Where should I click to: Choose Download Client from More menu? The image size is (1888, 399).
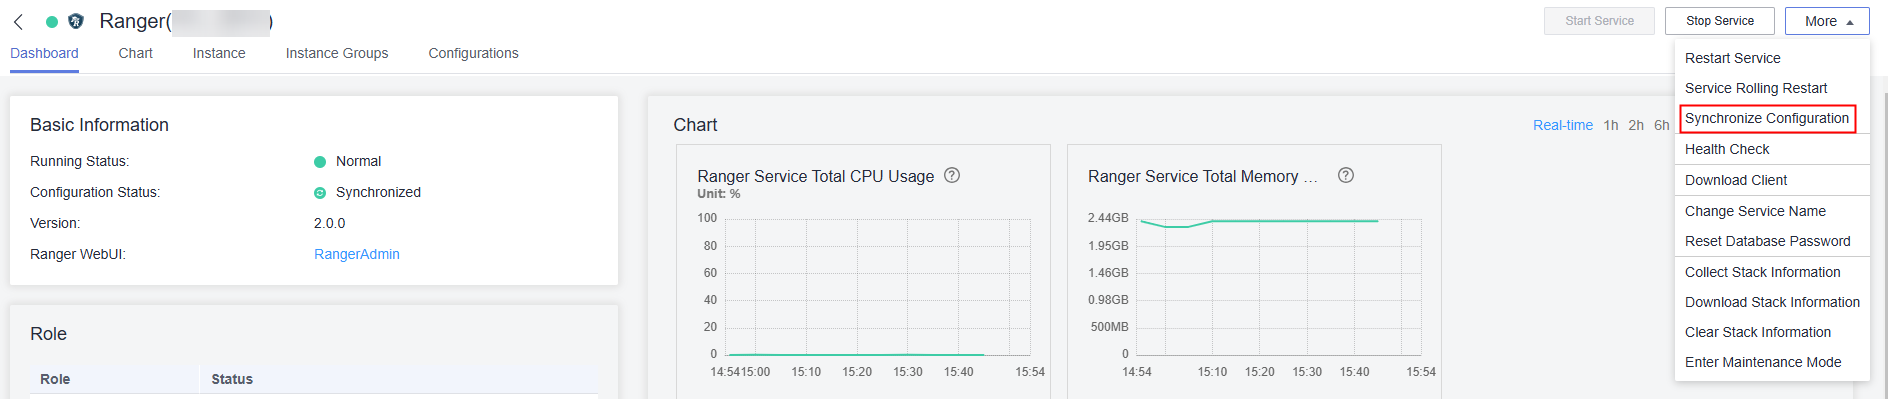point(1736,180)
